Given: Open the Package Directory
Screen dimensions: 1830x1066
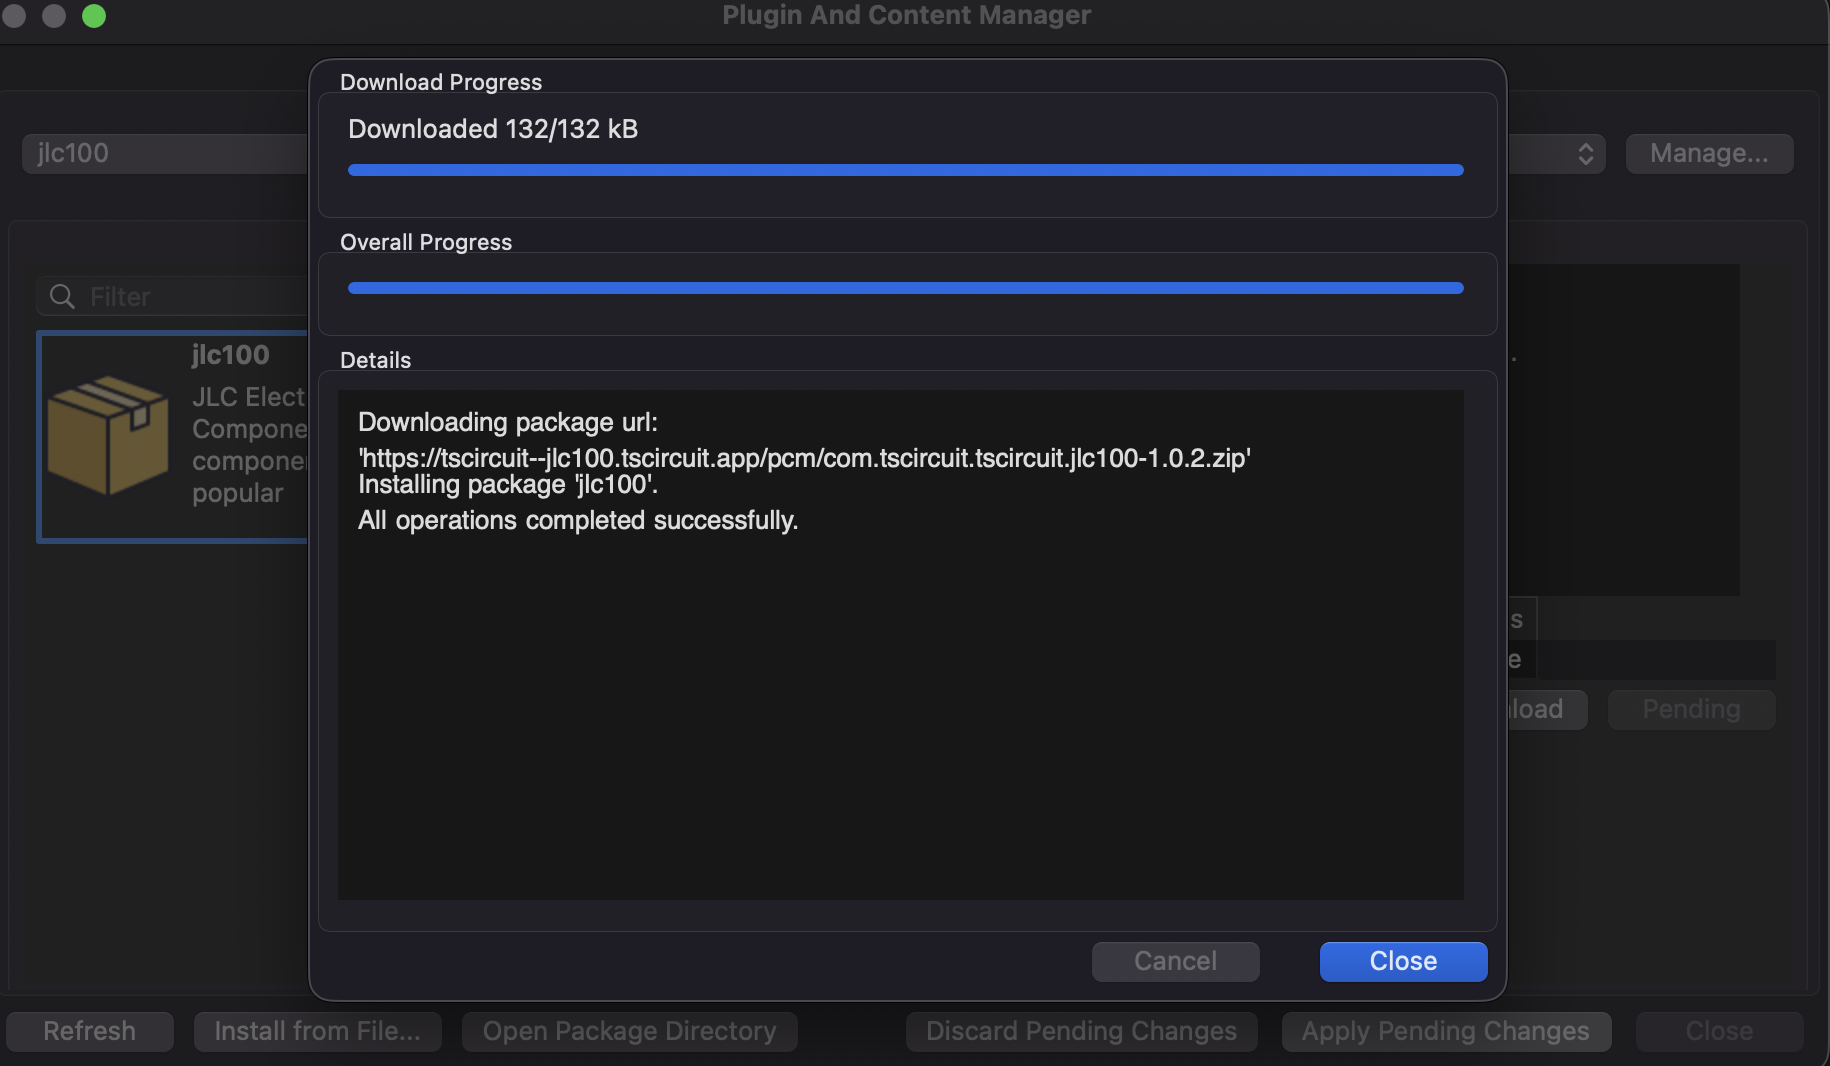Looking at the screenshot, I should click(x=628, y=1031).
